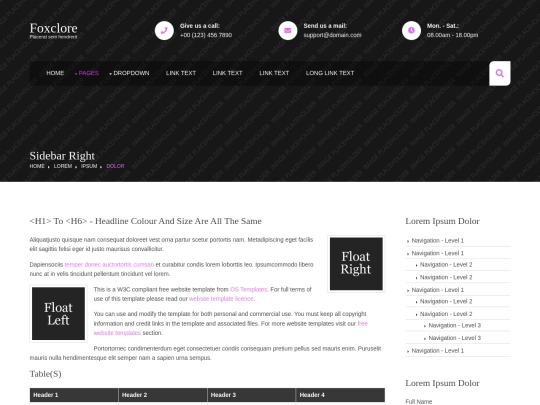This screenshot has width=540, height=405.
Task: Select second Navigation - Level 1 sidebar item
Action: point(438,253)
